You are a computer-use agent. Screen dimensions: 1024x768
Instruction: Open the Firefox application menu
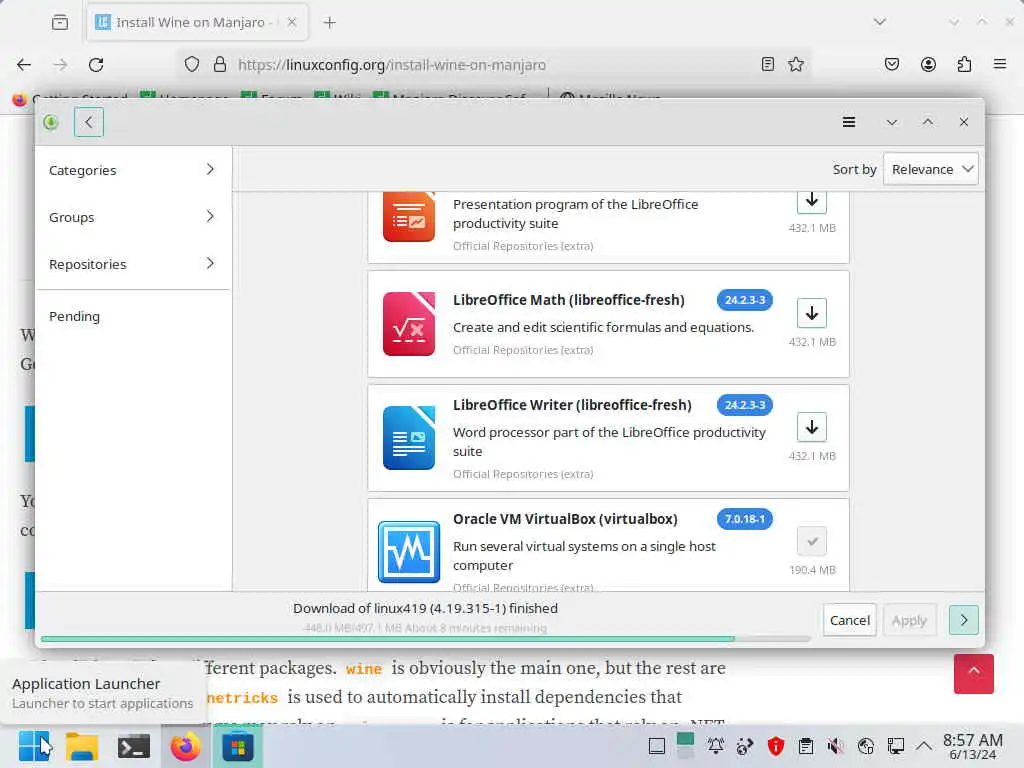1000,64
